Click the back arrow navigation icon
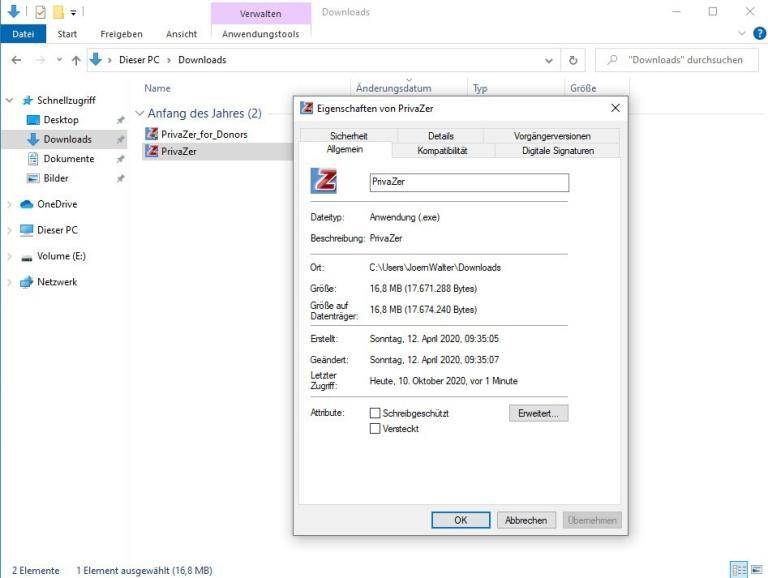 (x=16, y=60)
